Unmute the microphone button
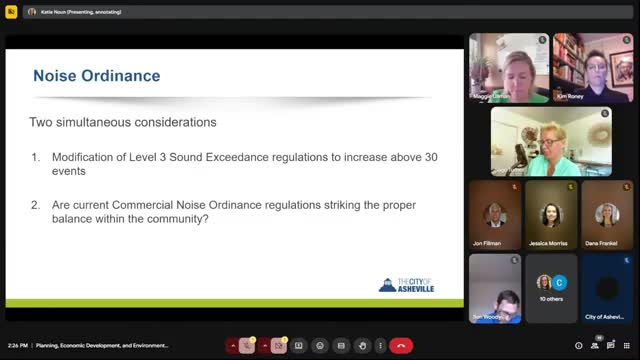Viewport: 640px width, 360px height. pos(247,346)
